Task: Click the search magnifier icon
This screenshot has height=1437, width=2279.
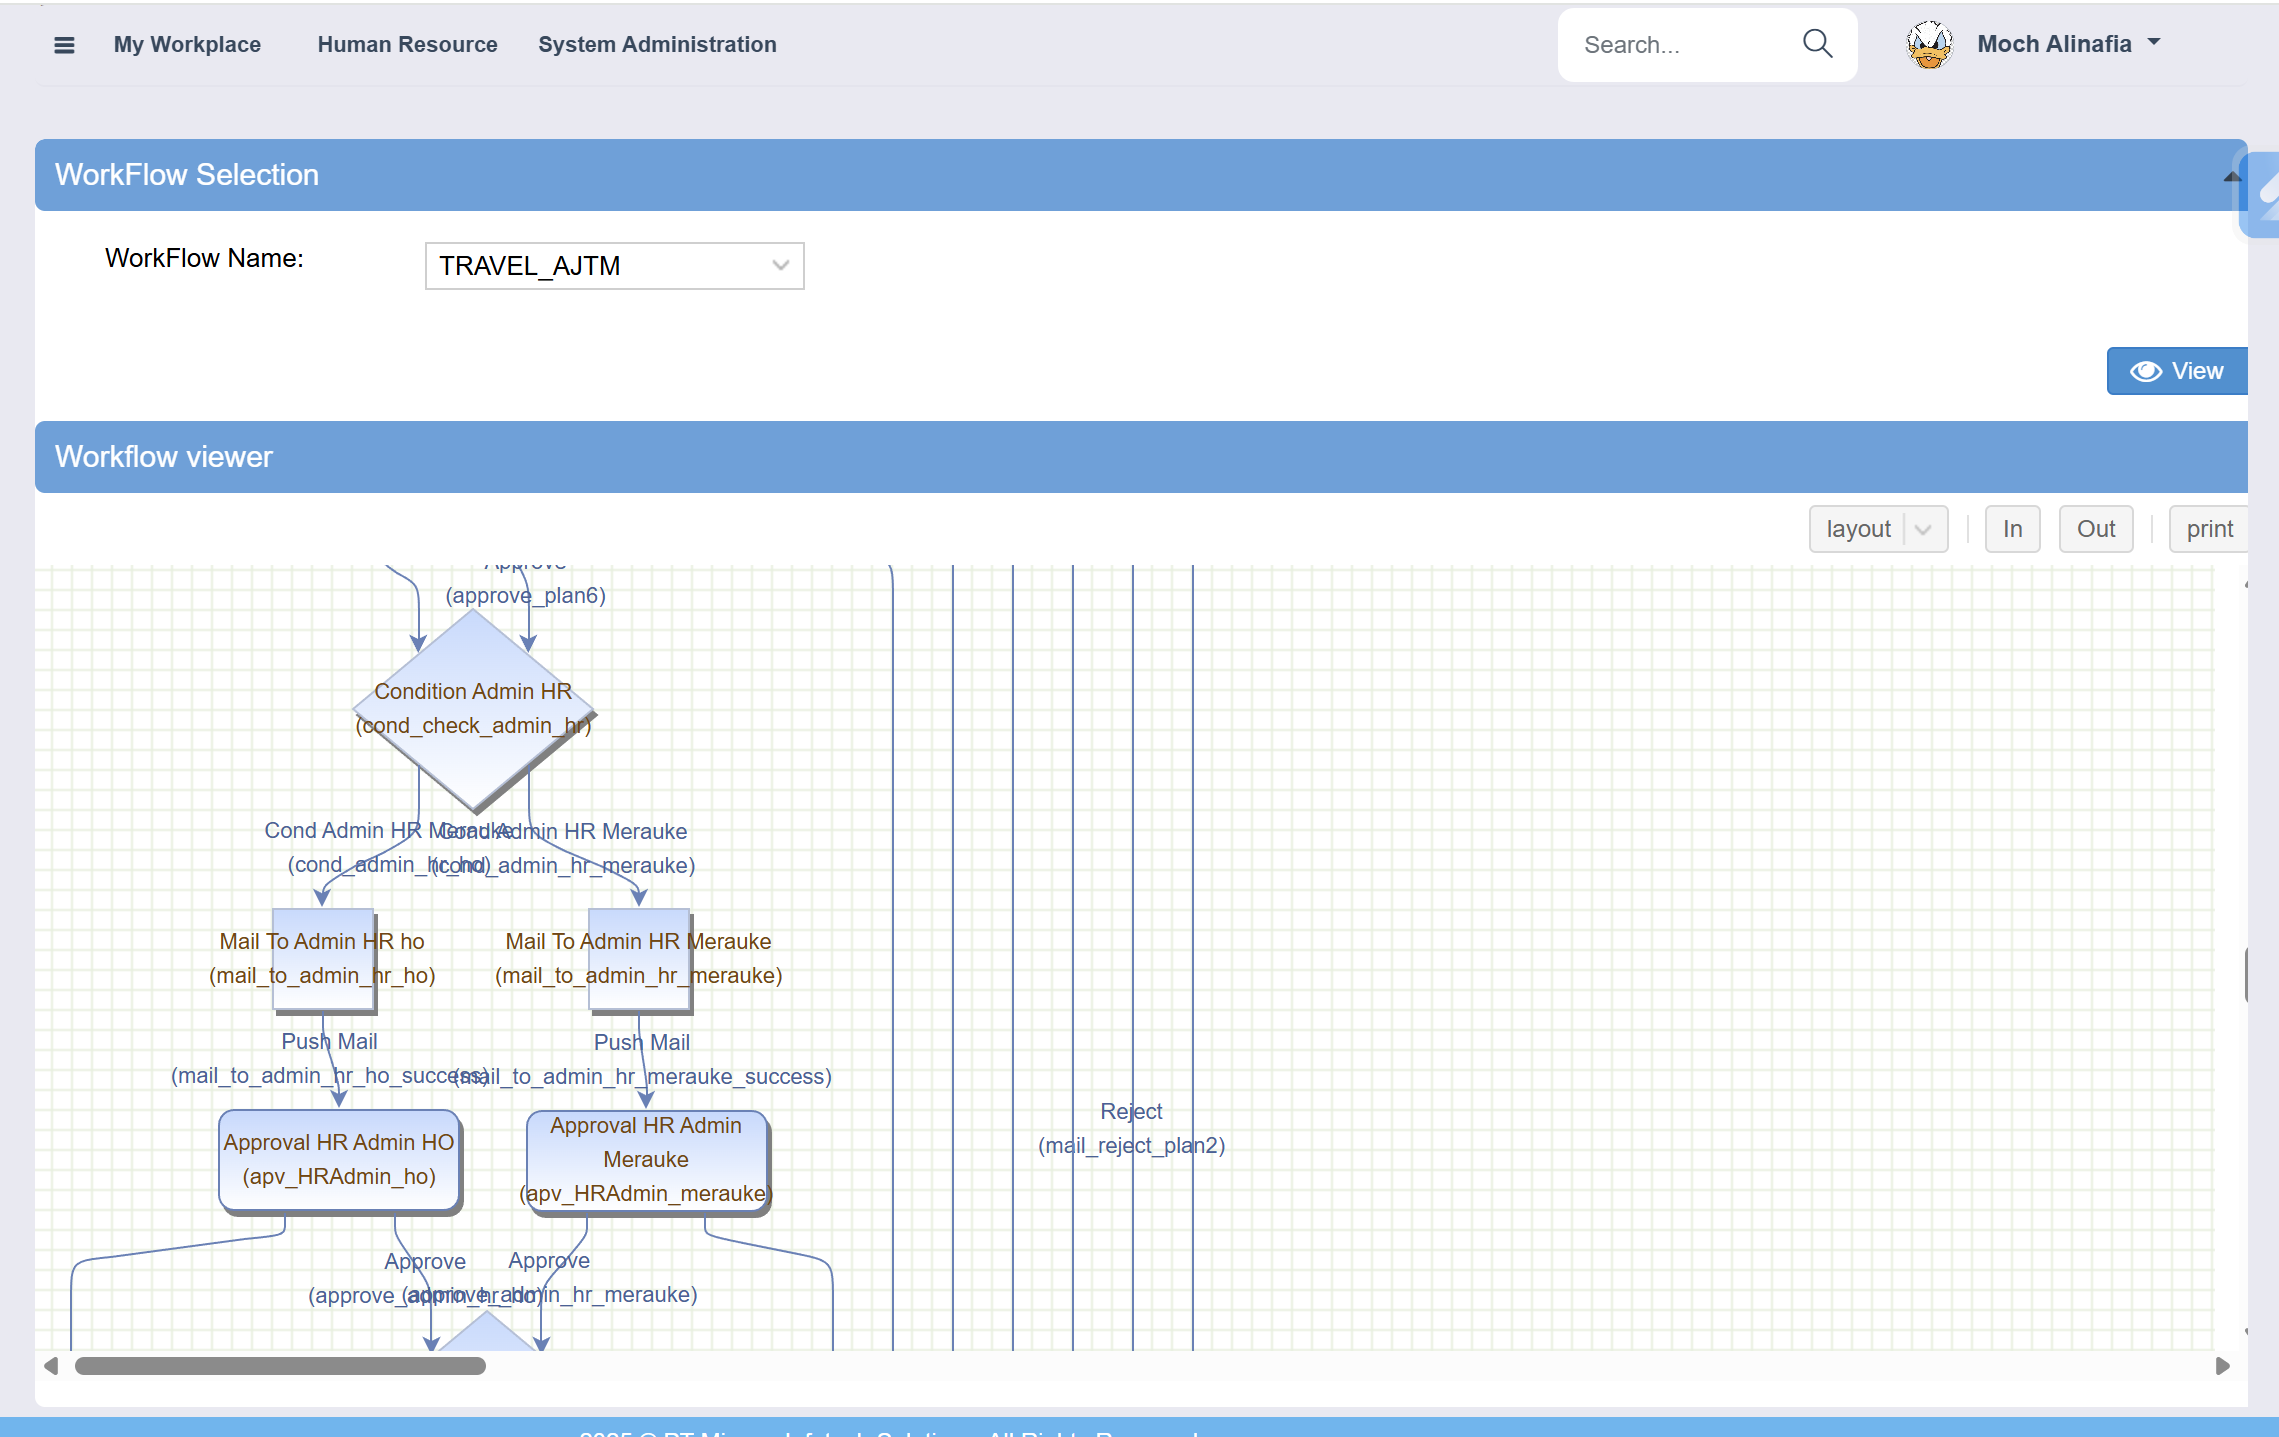Action: 1817,44
